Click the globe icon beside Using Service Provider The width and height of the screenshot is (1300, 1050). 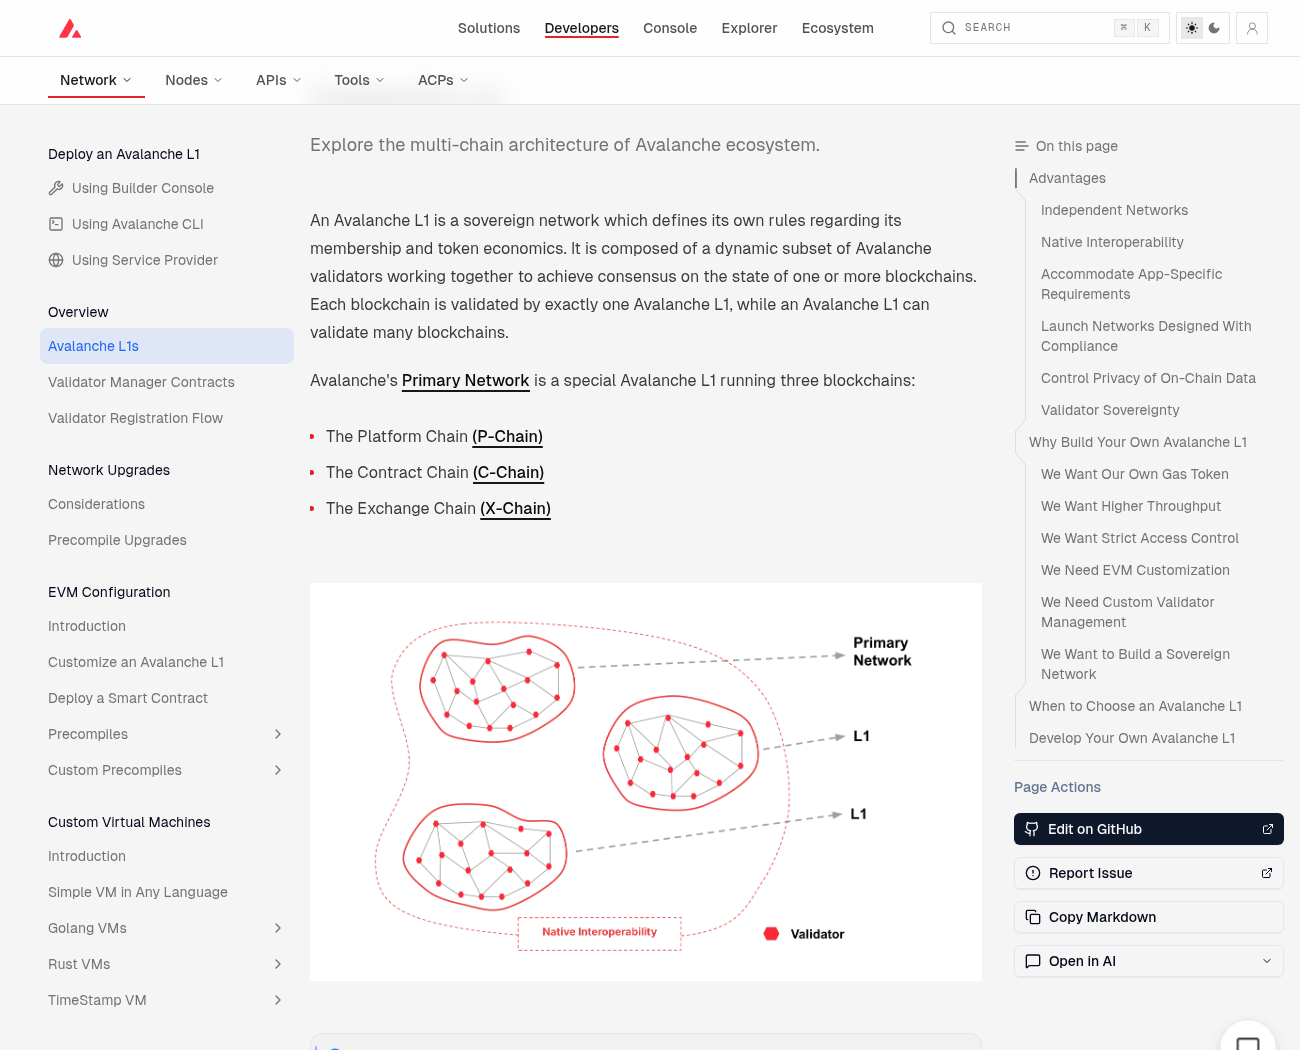coord(56,260)
